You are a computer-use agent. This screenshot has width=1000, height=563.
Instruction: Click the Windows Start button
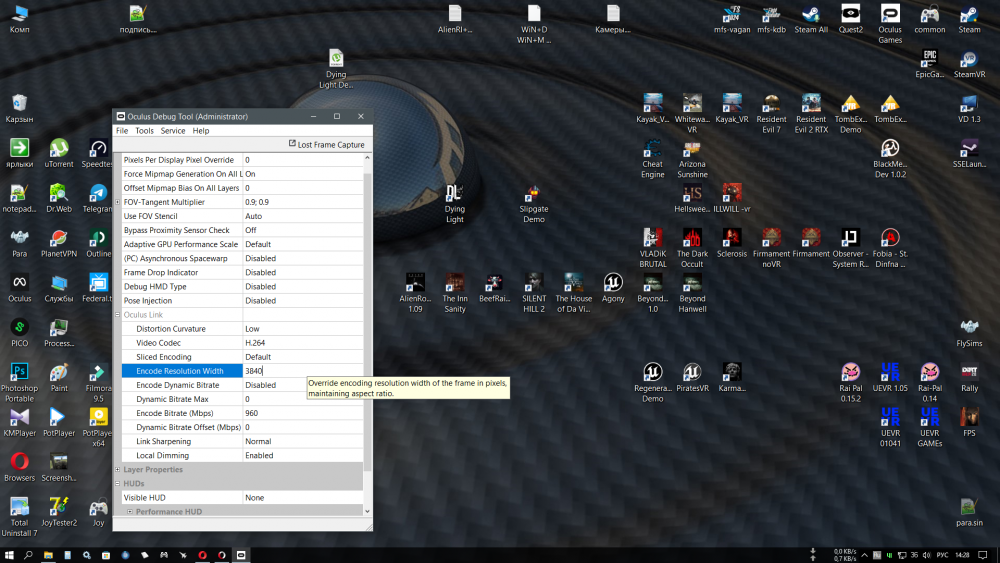(x=9, y=554)
